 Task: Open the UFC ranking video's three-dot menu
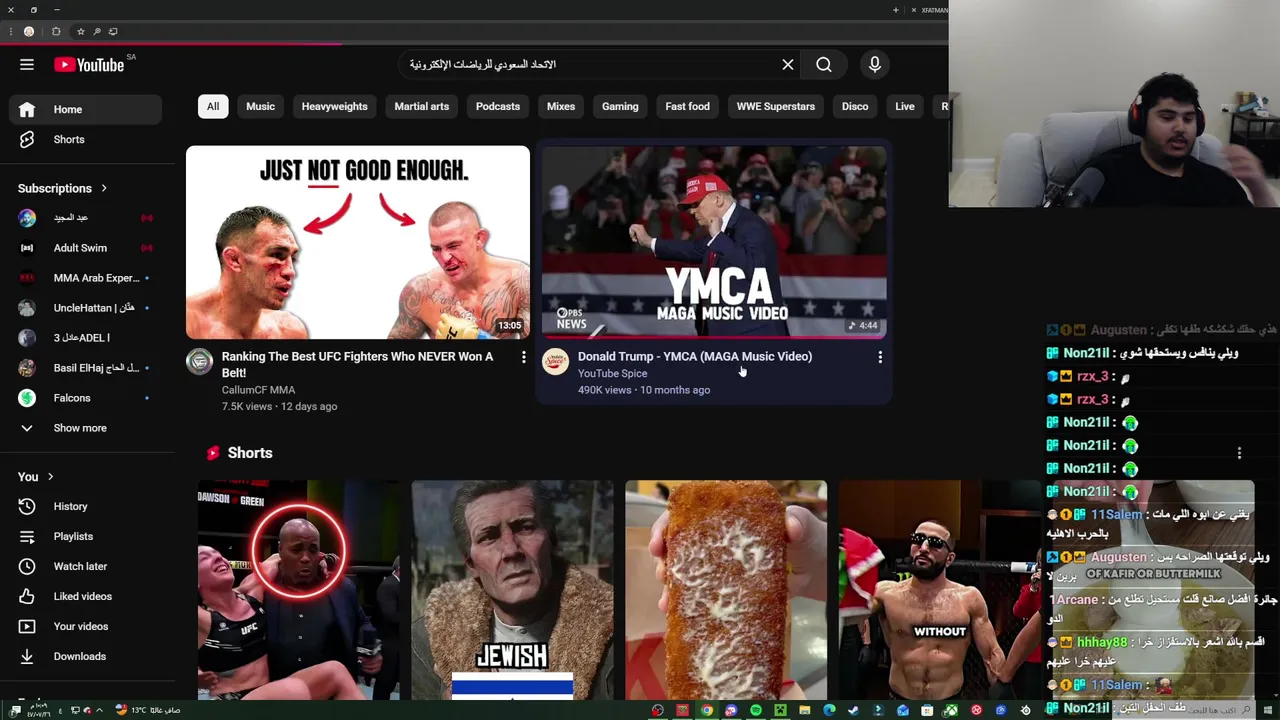click(x=523, y=357)
